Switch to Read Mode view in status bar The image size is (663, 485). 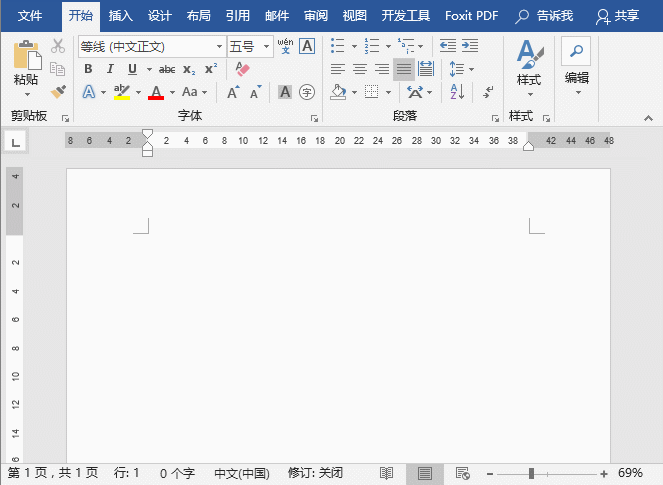click(x=386, y=473)
